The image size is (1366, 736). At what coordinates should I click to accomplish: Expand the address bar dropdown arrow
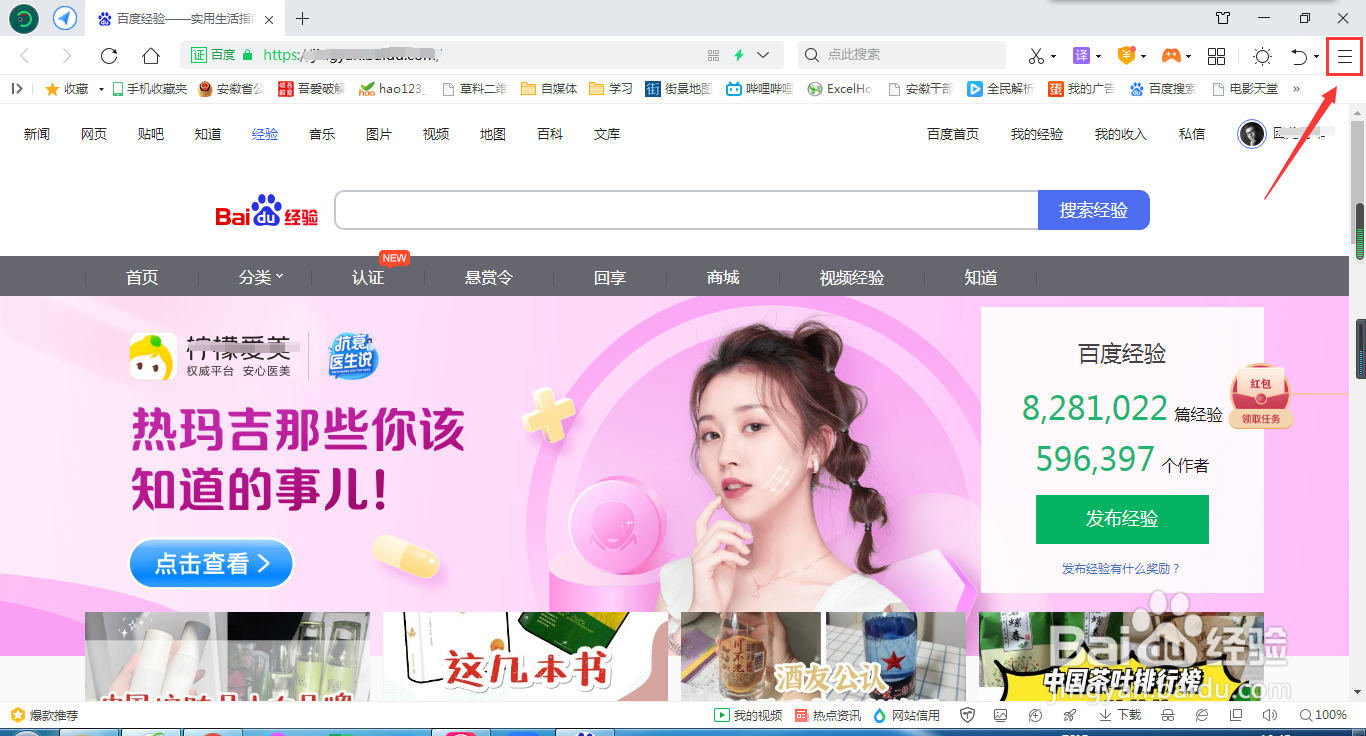tap(764, 55)
